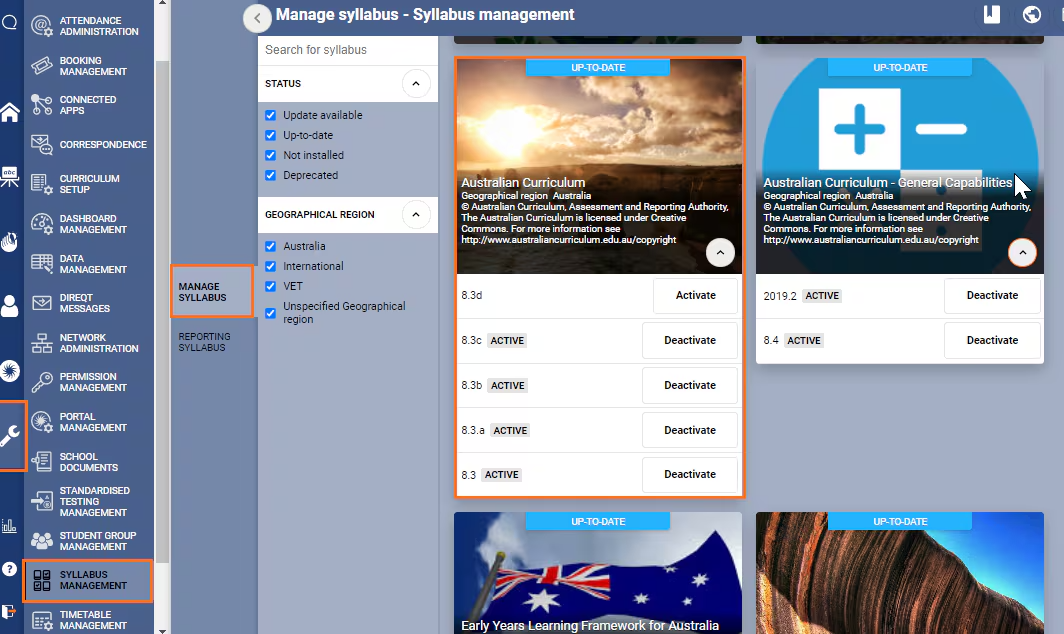Open Connected Apps

pyautogui.click(x=89, y=105)
